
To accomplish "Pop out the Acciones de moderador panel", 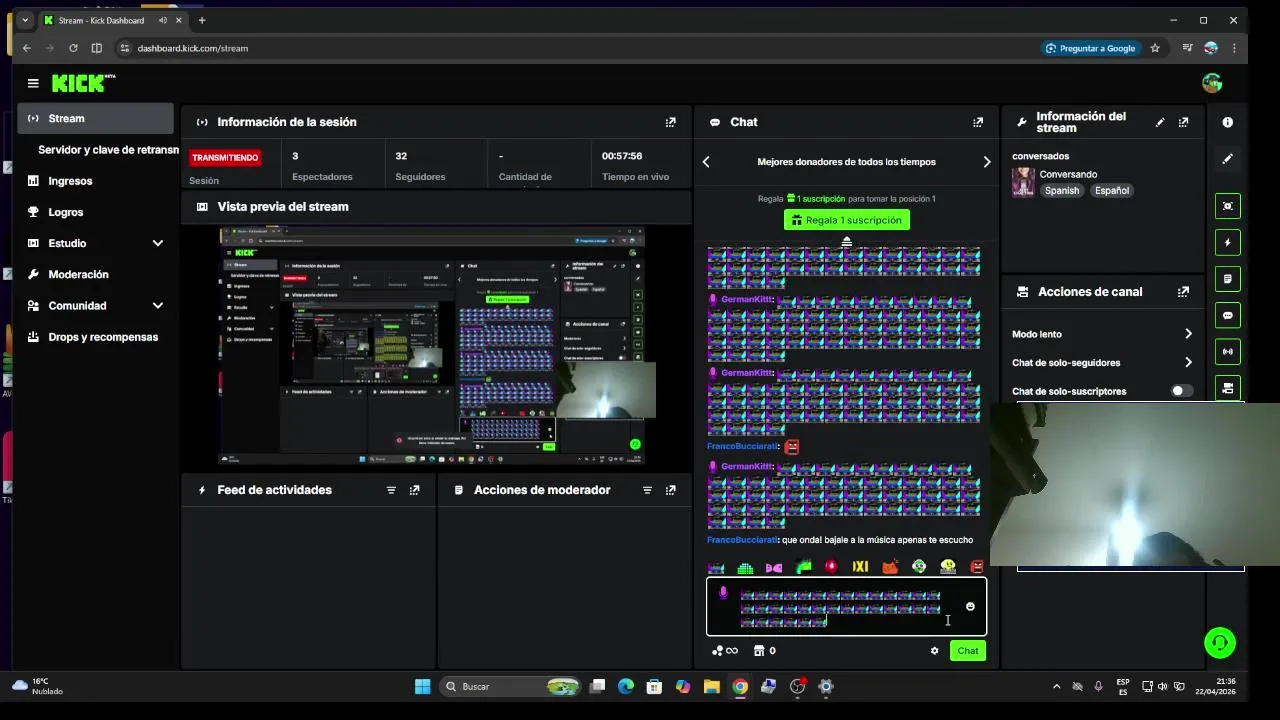I will coord(670,490).
